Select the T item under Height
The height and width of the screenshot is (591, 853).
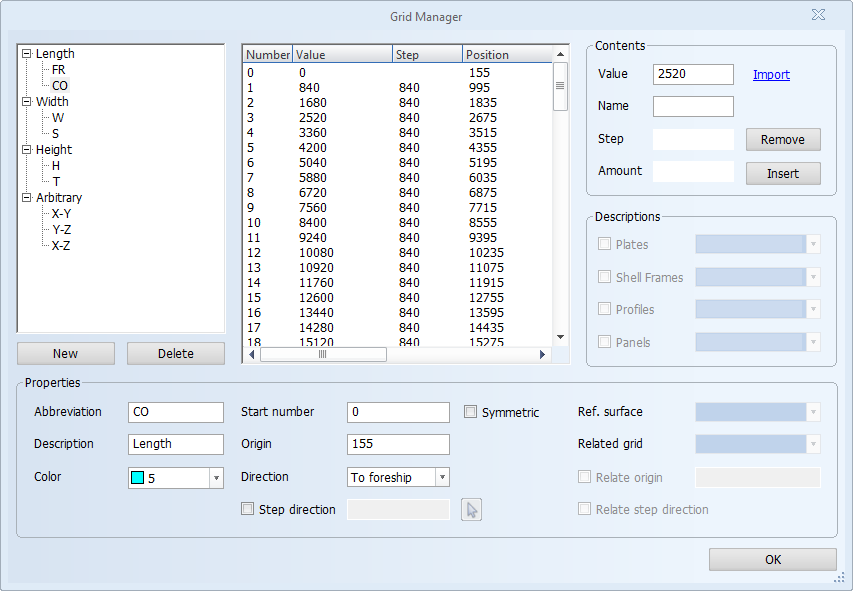pos(56,182)
